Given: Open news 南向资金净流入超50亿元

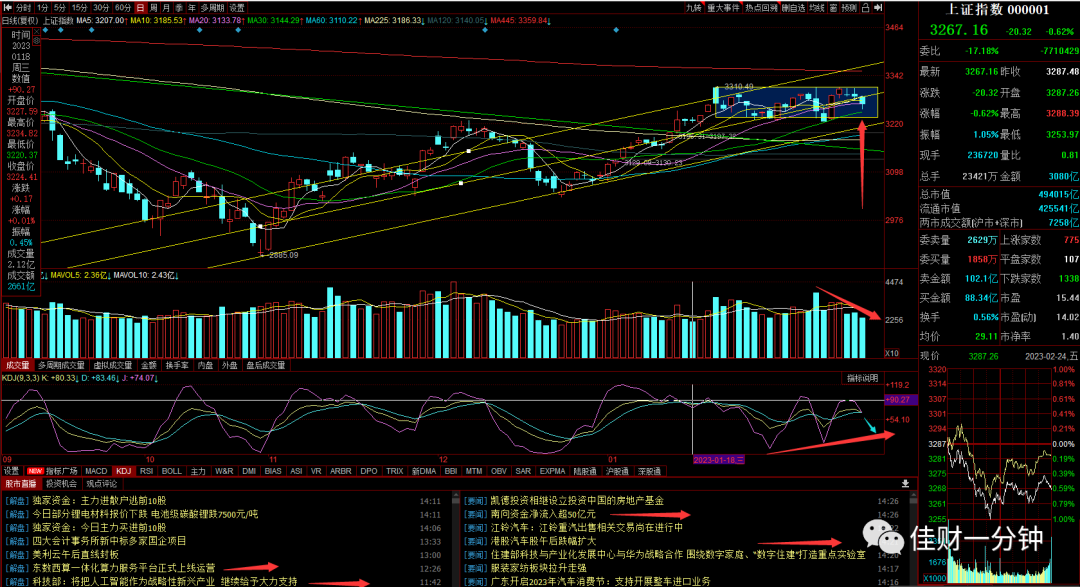Looking at the screenshot, I should tap(543, 514).
